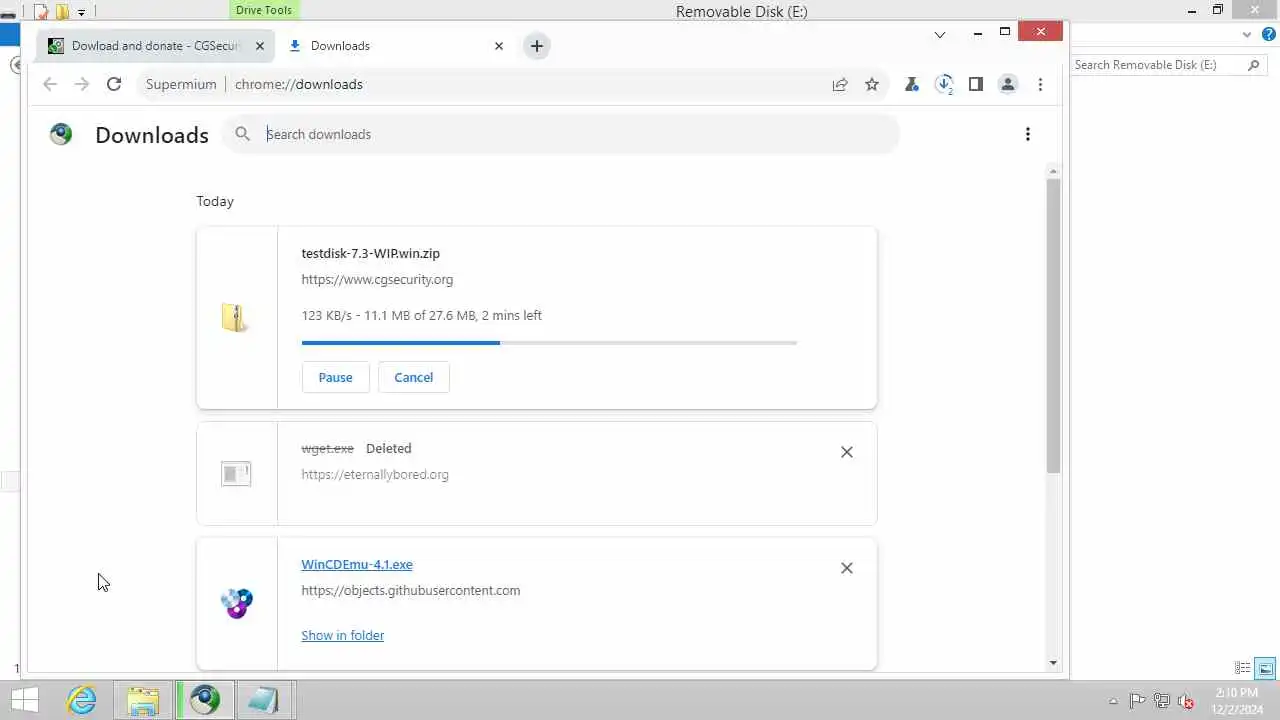Open a new tab with the plus button
Screen dimensions: 1280x720
point(537,45)
